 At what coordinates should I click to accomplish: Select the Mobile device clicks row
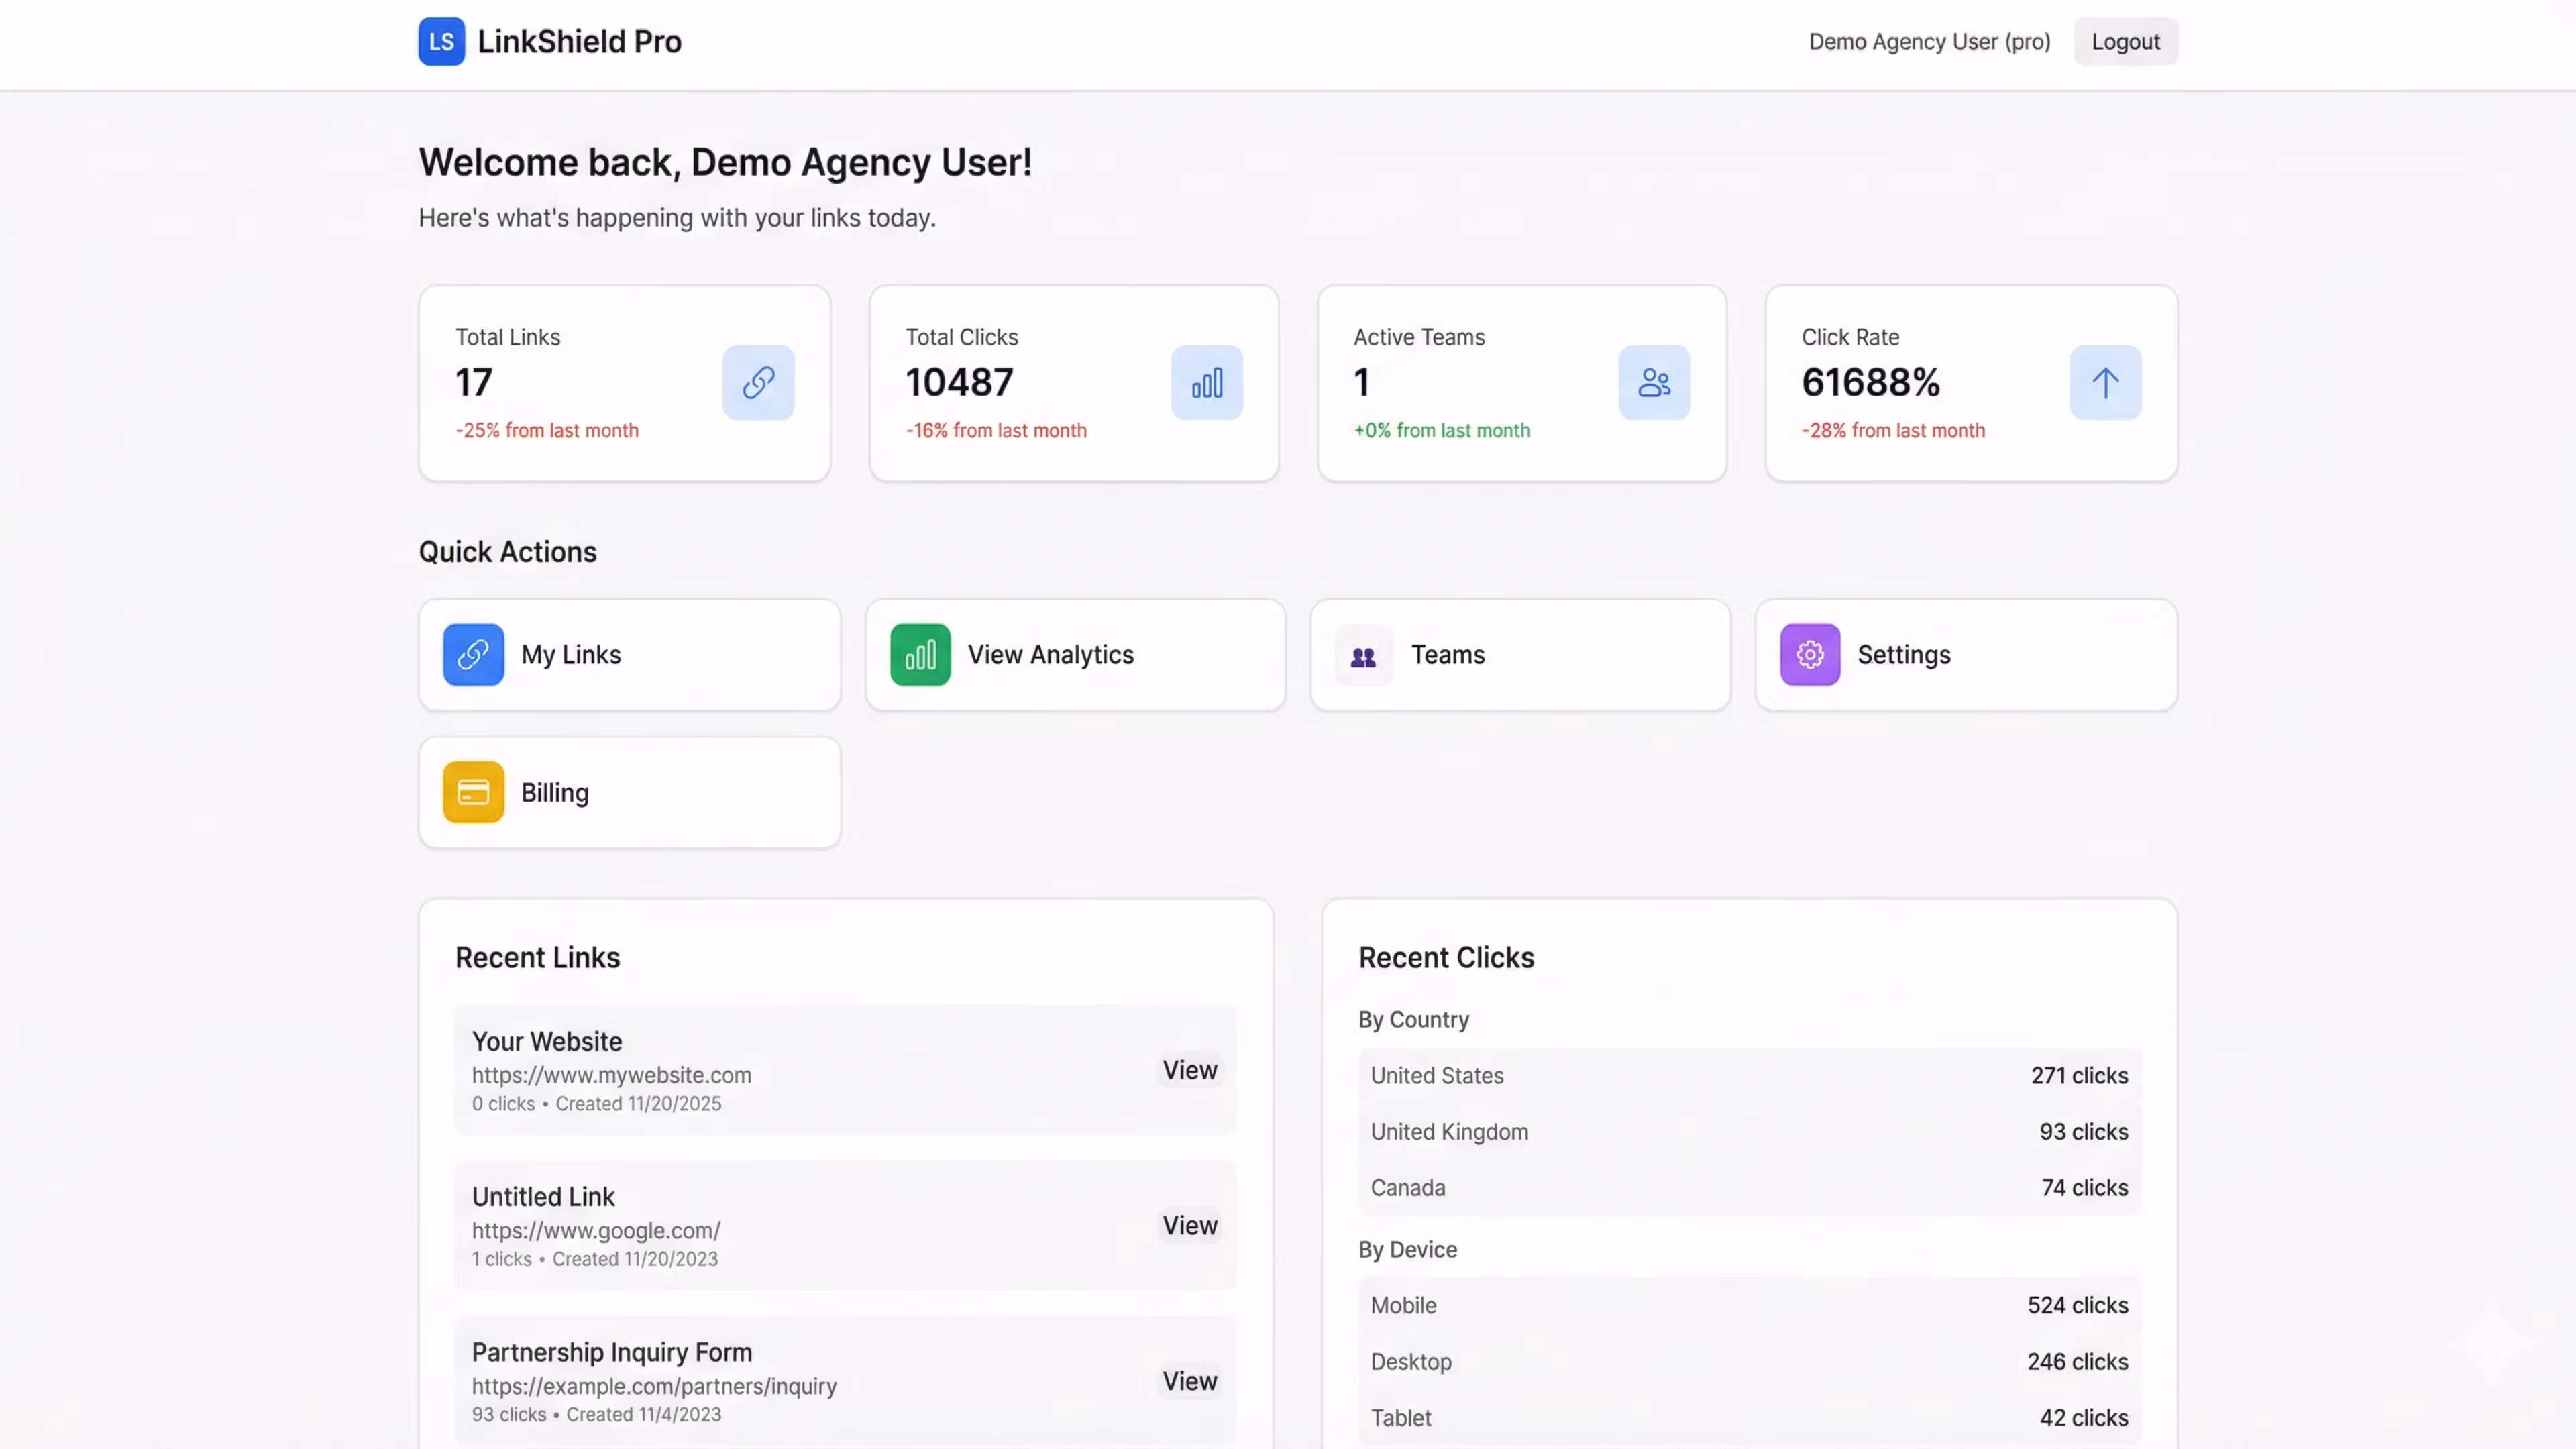pos(1748,1305)
